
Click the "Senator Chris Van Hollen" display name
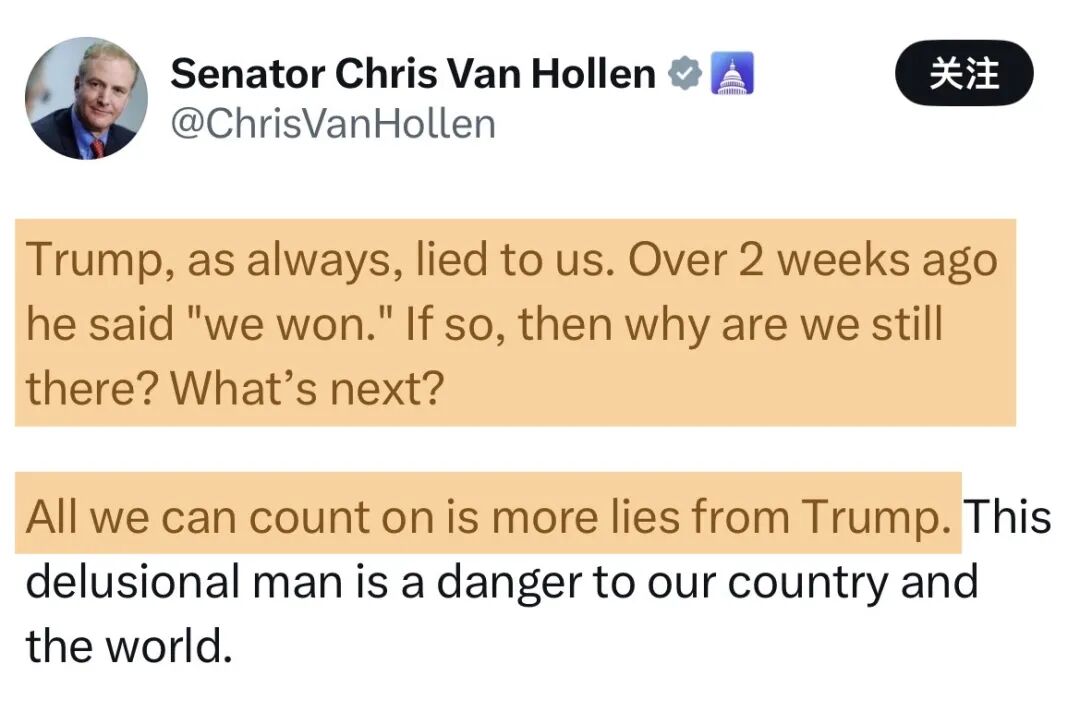tap(412, 73)
